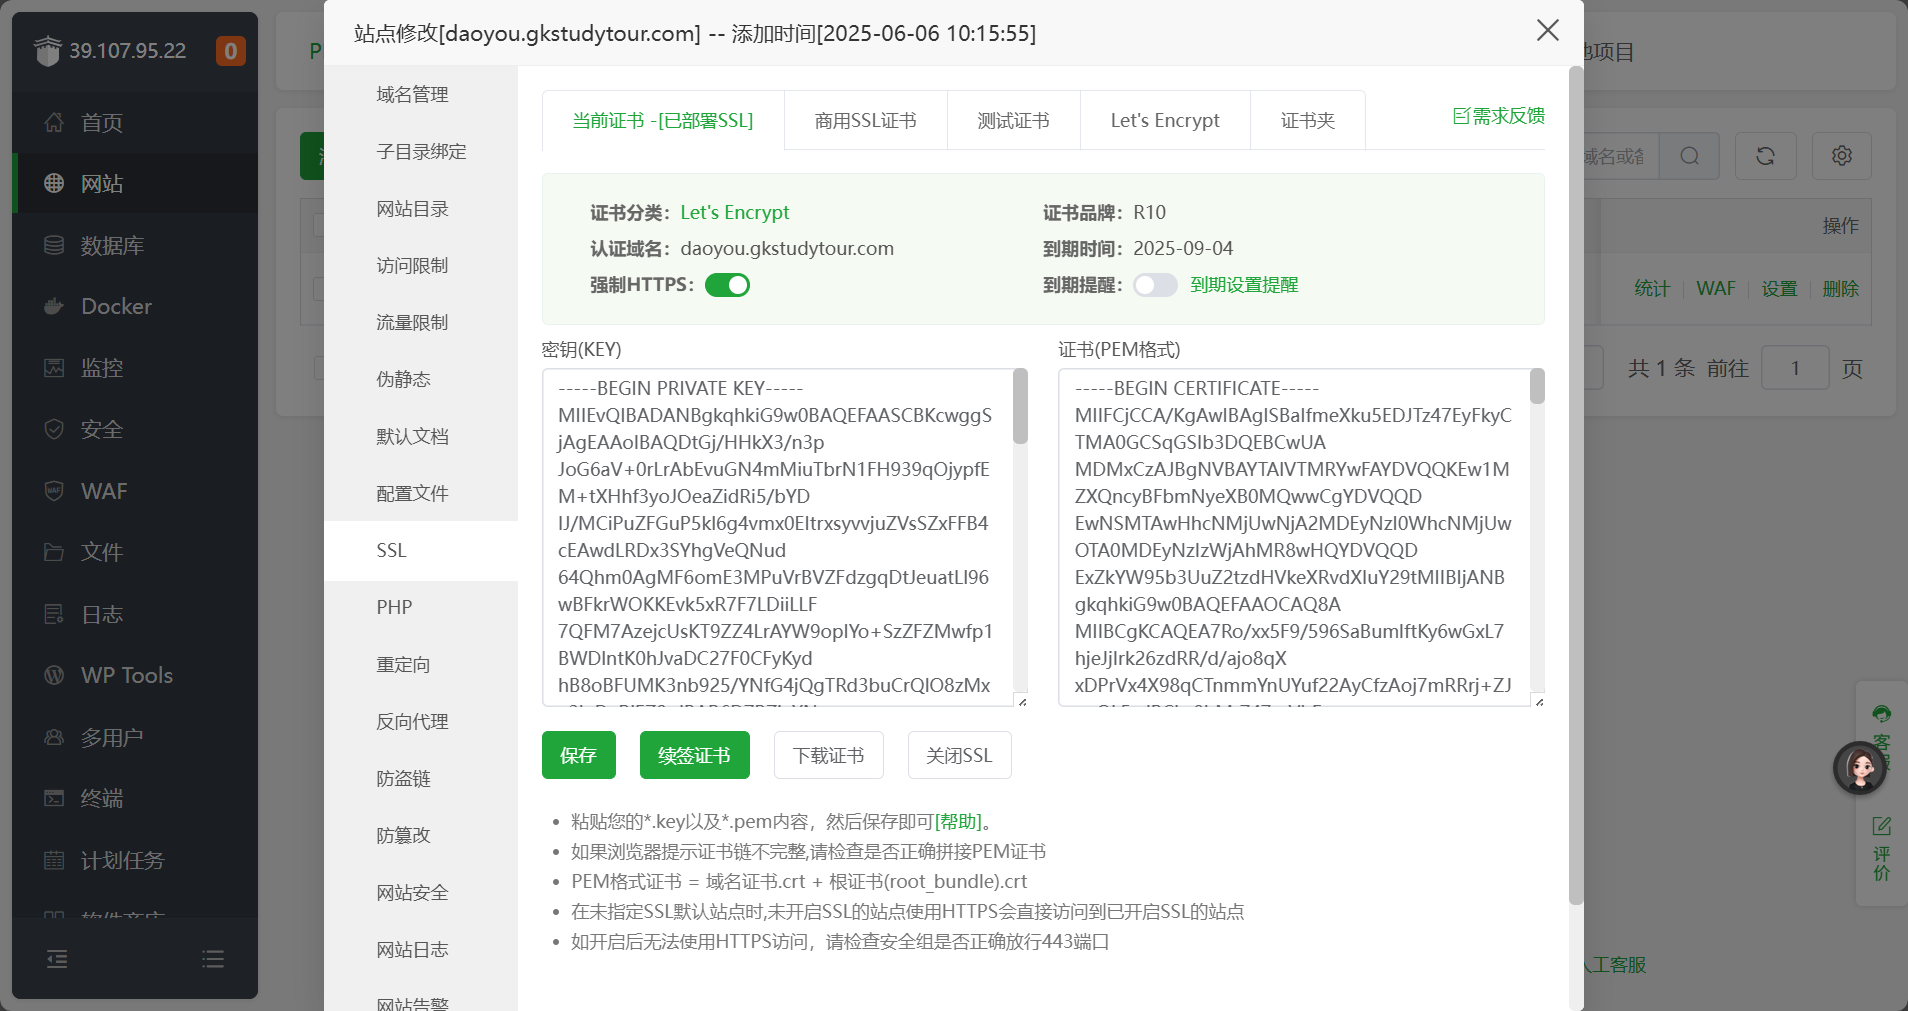Open the settings gear icon
Viewport: 1908px width, 1011px height.
pos(1841,156)
